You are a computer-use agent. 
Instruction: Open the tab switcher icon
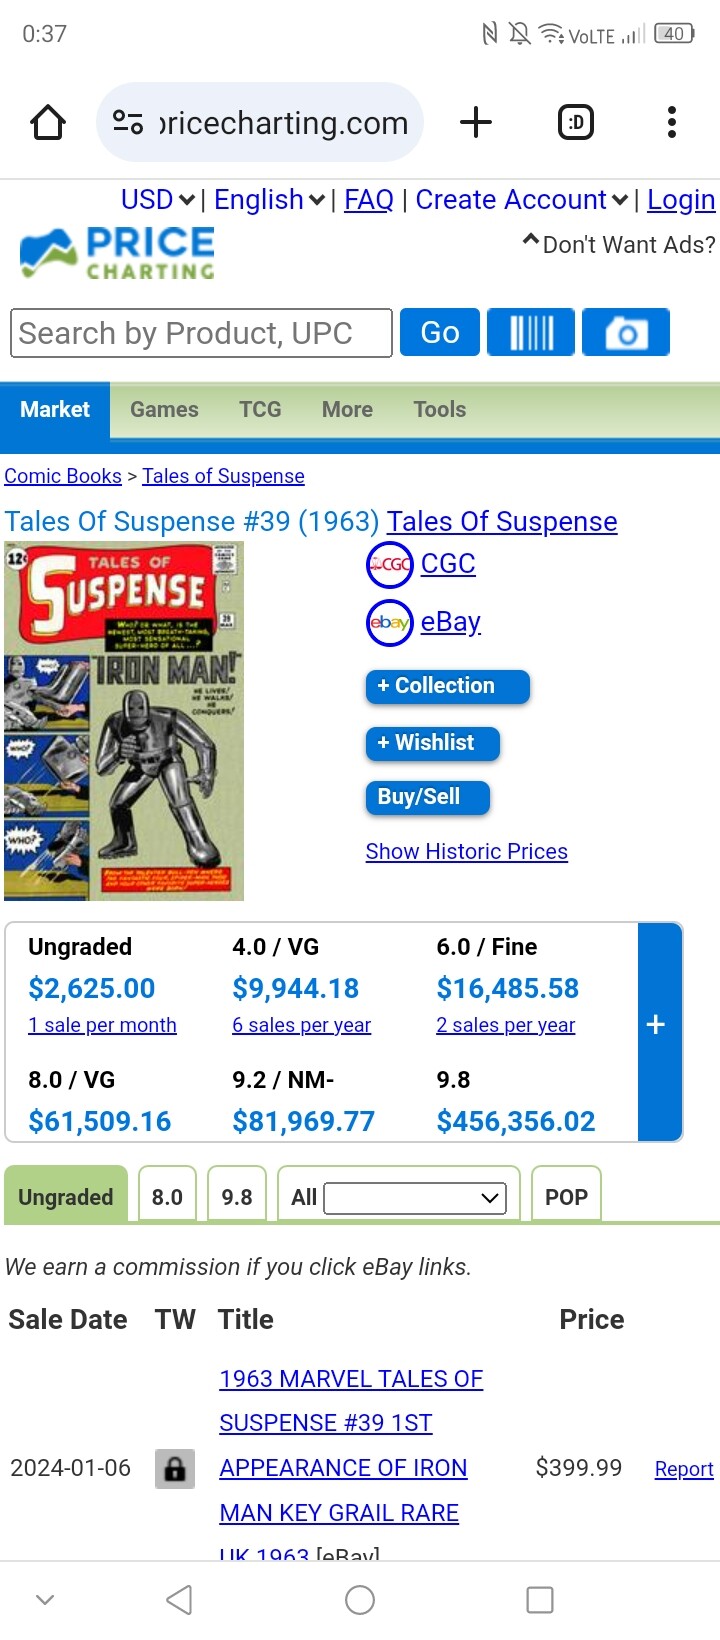pyautogui.click(x=575, y=123)
